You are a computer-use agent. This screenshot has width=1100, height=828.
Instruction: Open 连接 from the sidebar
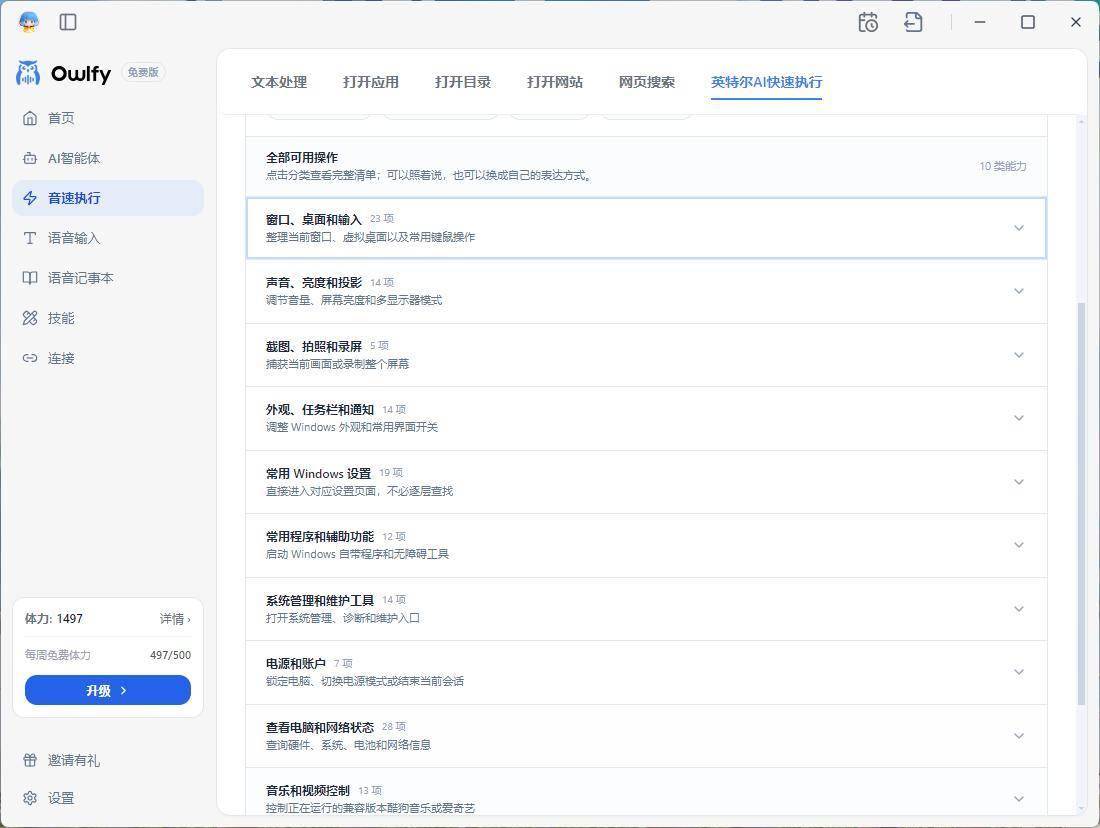click(108, 358)
